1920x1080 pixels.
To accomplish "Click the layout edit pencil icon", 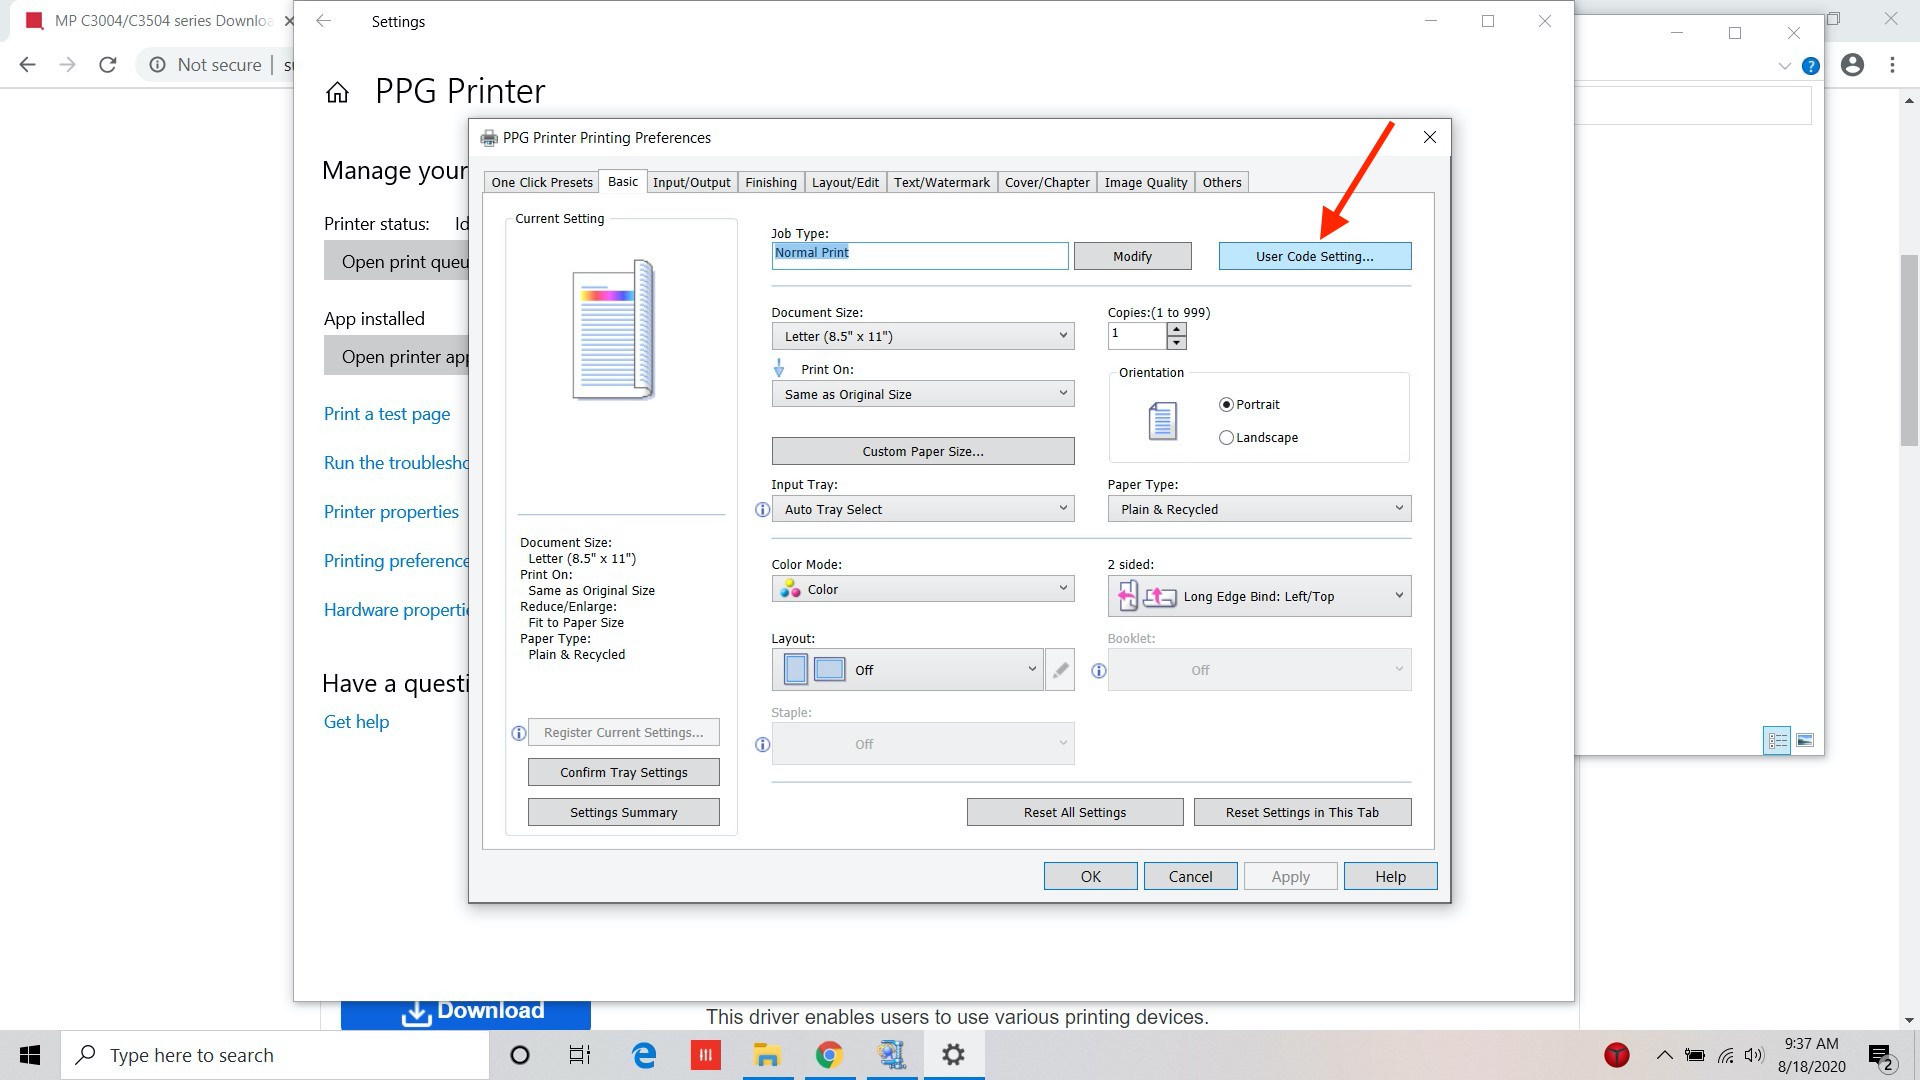I will click(x=1060, y=670).
